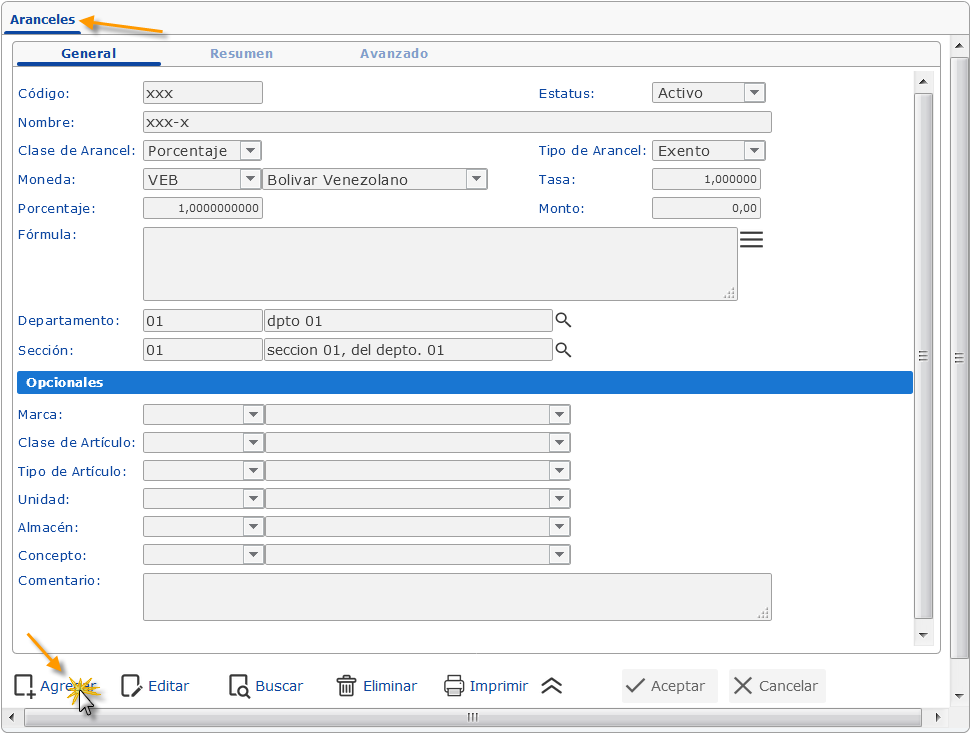Switch to the Resumen tab
Viewport: 974px width, 734px height.
point(241,54)
